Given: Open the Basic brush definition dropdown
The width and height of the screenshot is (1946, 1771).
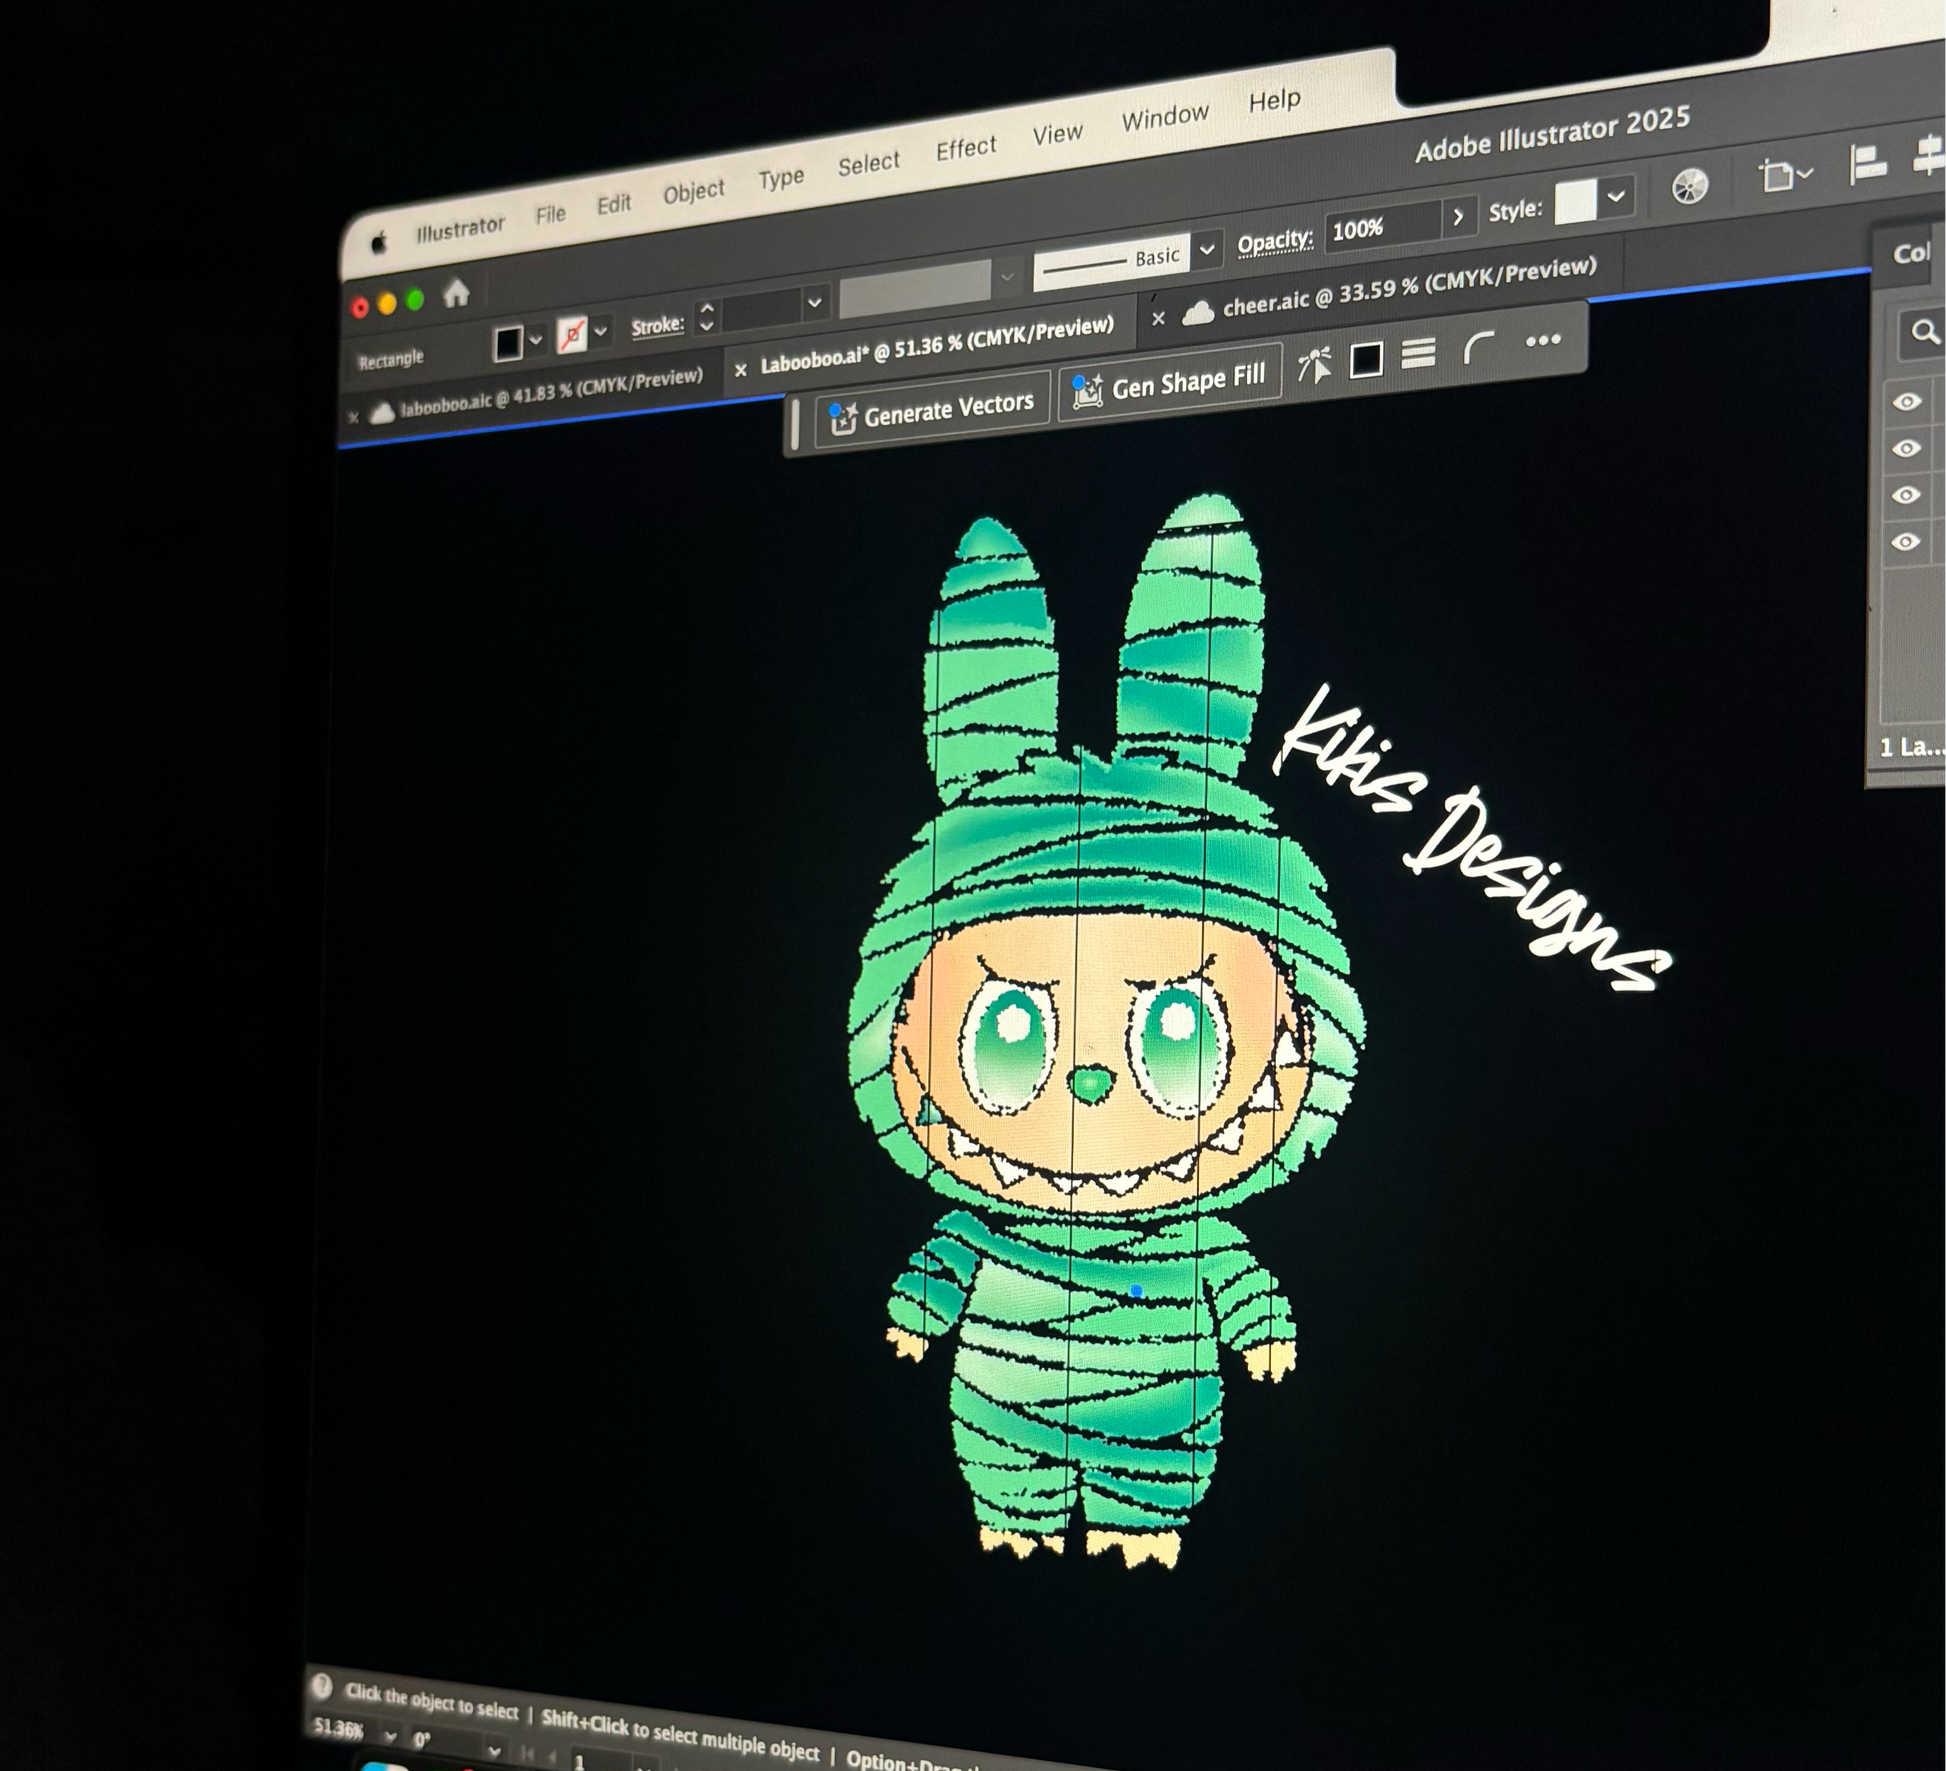Looking at the screenshot, I should pos(1207,250).
